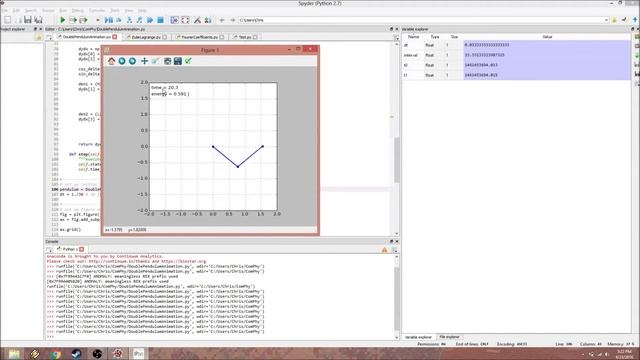Screen dimensions: 640x360
Task: Select the interval variable value cell
Action: click(x=547, y=55)
